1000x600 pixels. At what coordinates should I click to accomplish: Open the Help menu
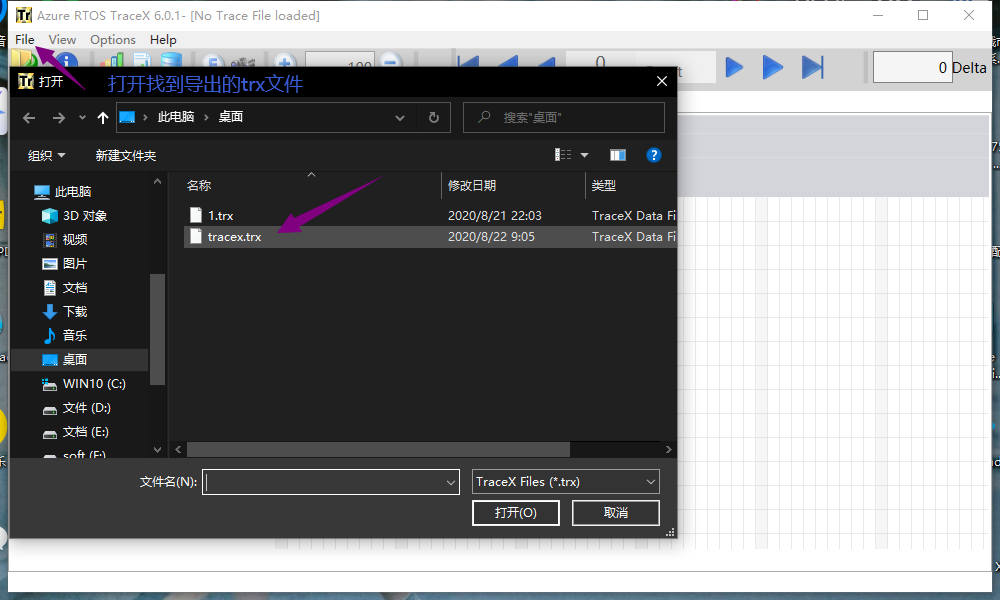coord(163,40)
